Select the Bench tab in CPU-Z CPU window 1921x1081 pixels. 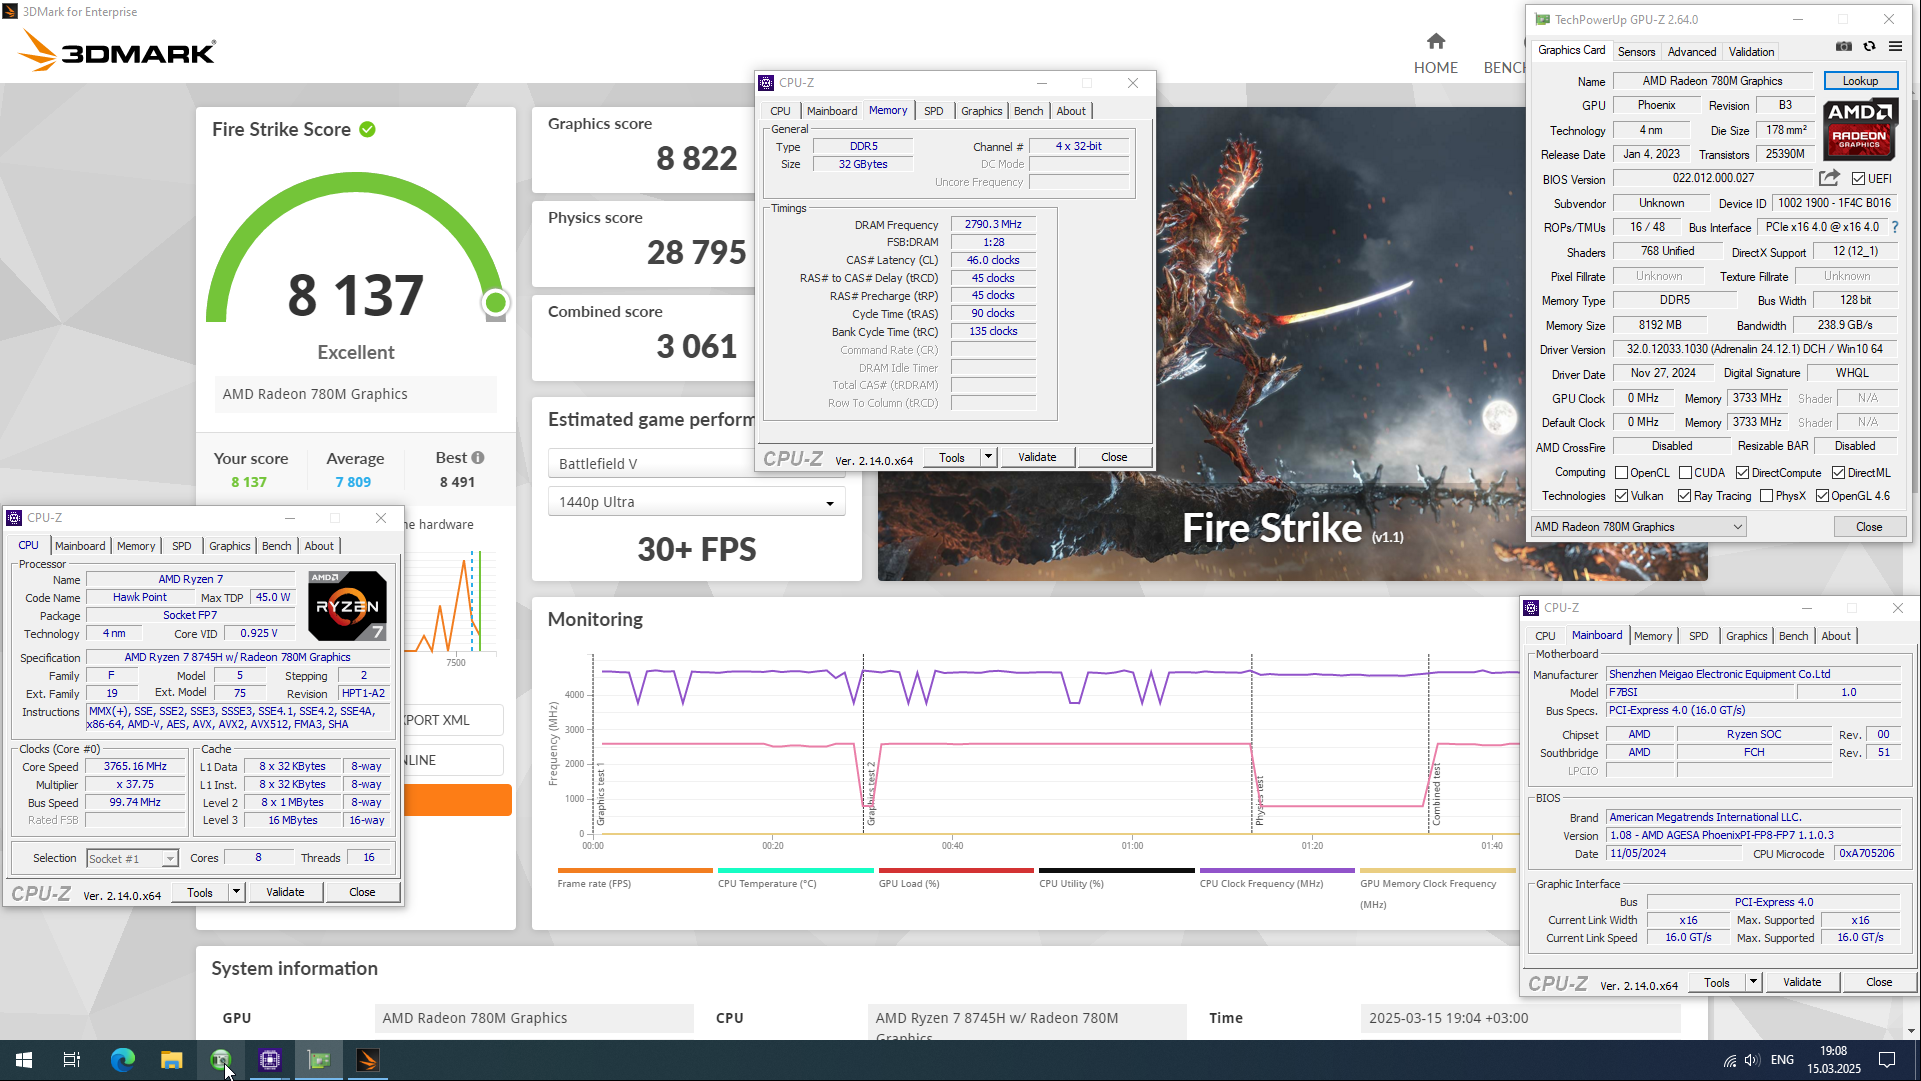(x=276, y=546)
